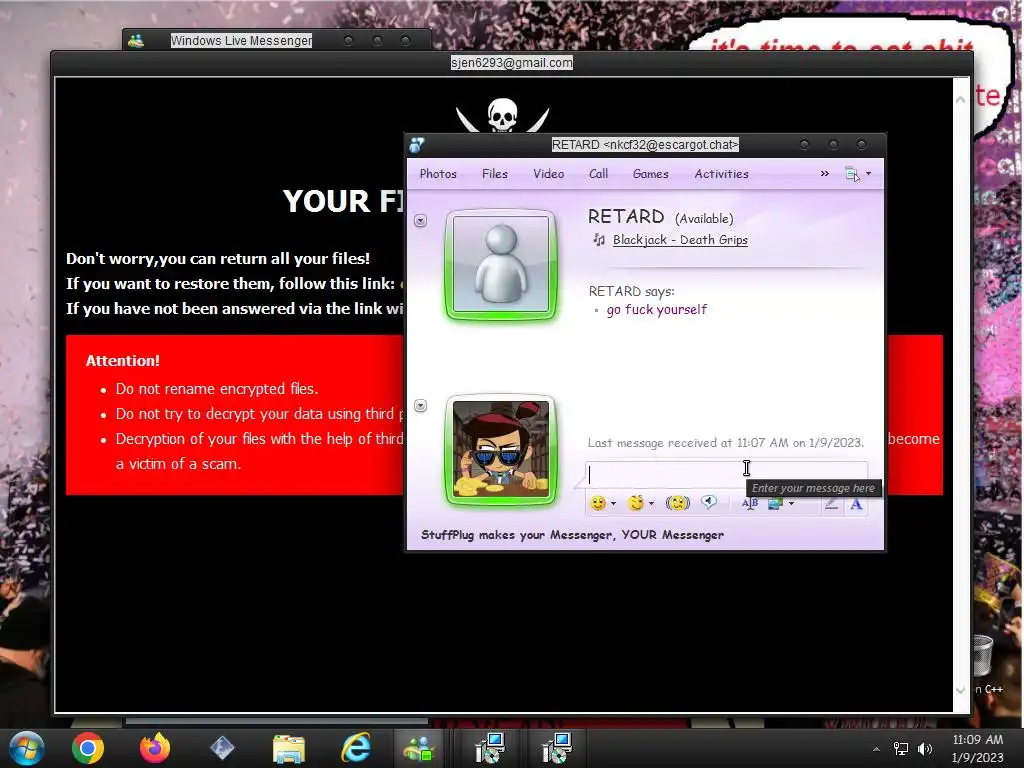Image resolution: width=1024 pixels, height=768 pixels.
Task: Click 'Don't worry,you can return' line
Action: pyautogui.click(x=218, y=259)
